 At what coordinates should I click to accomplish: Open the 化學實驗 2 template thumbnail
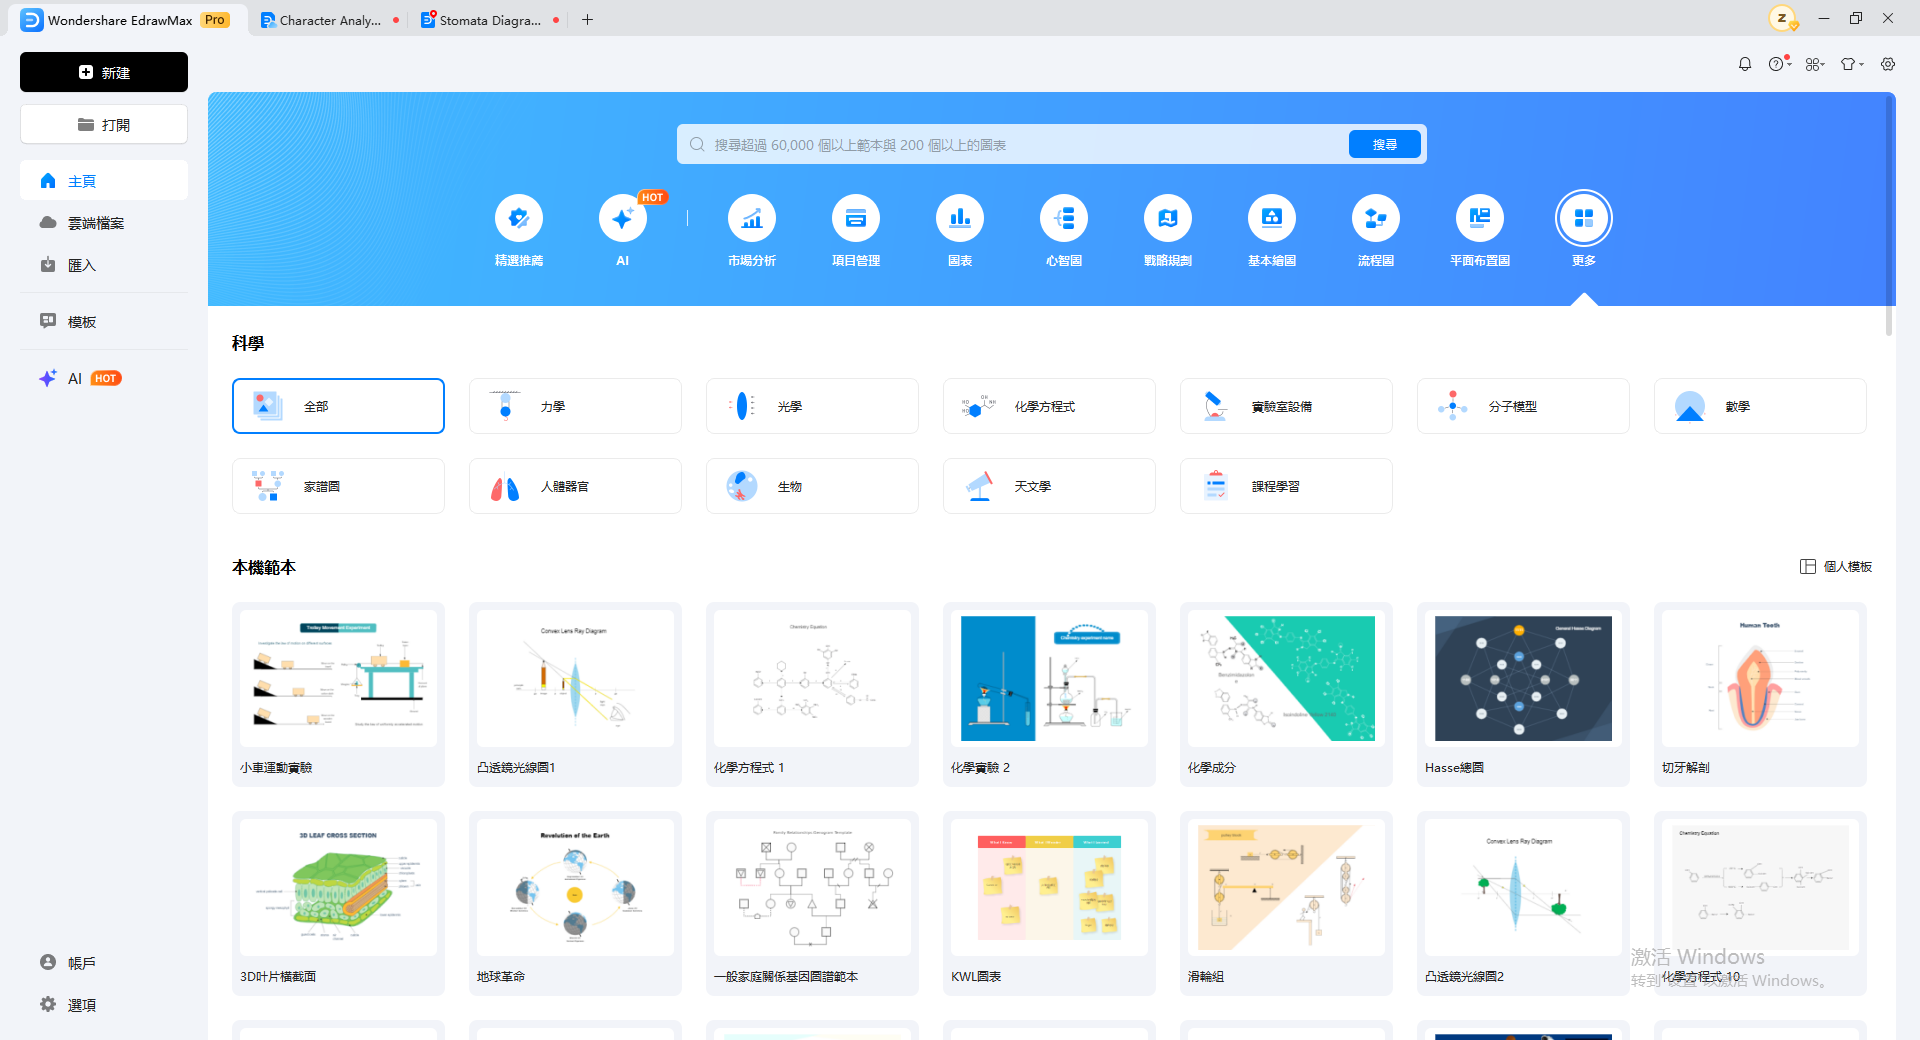1049,679
